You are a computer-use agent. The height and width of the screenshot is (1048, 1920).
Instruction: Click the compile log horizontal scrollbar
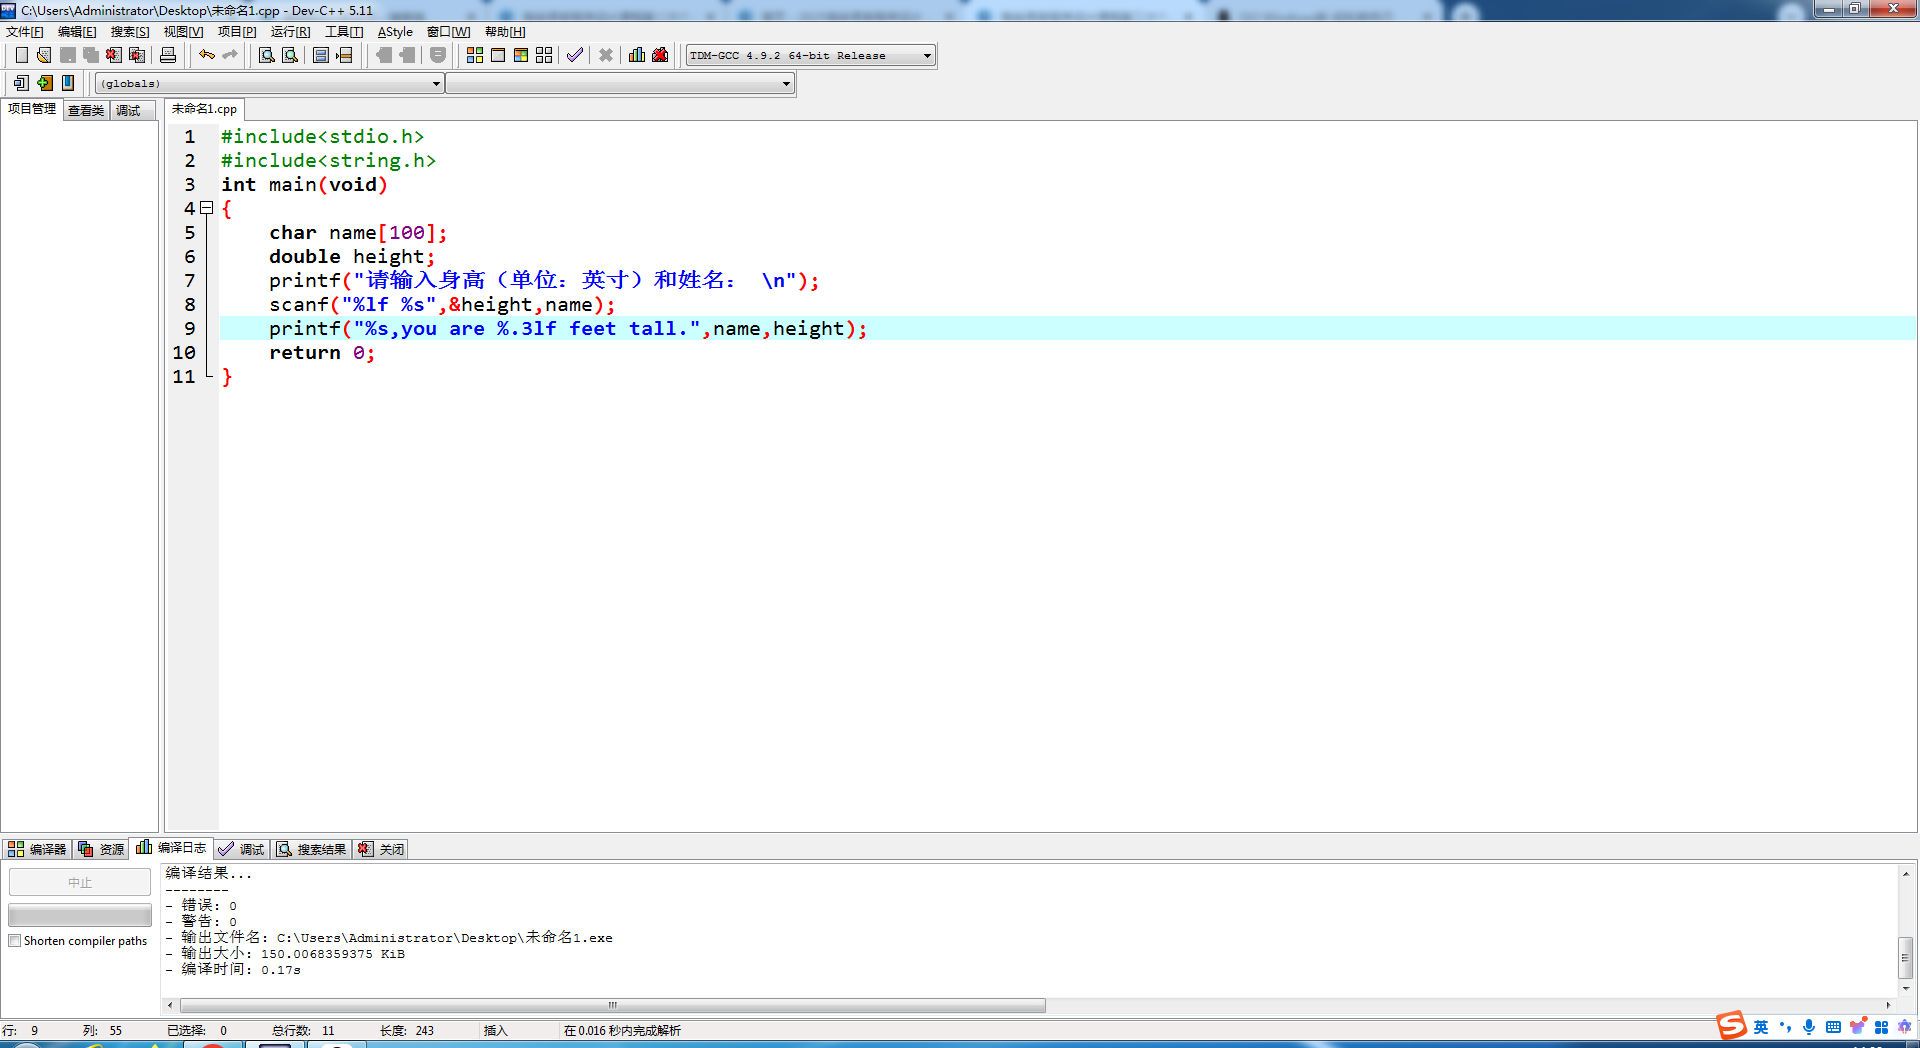coord(613,1005)
